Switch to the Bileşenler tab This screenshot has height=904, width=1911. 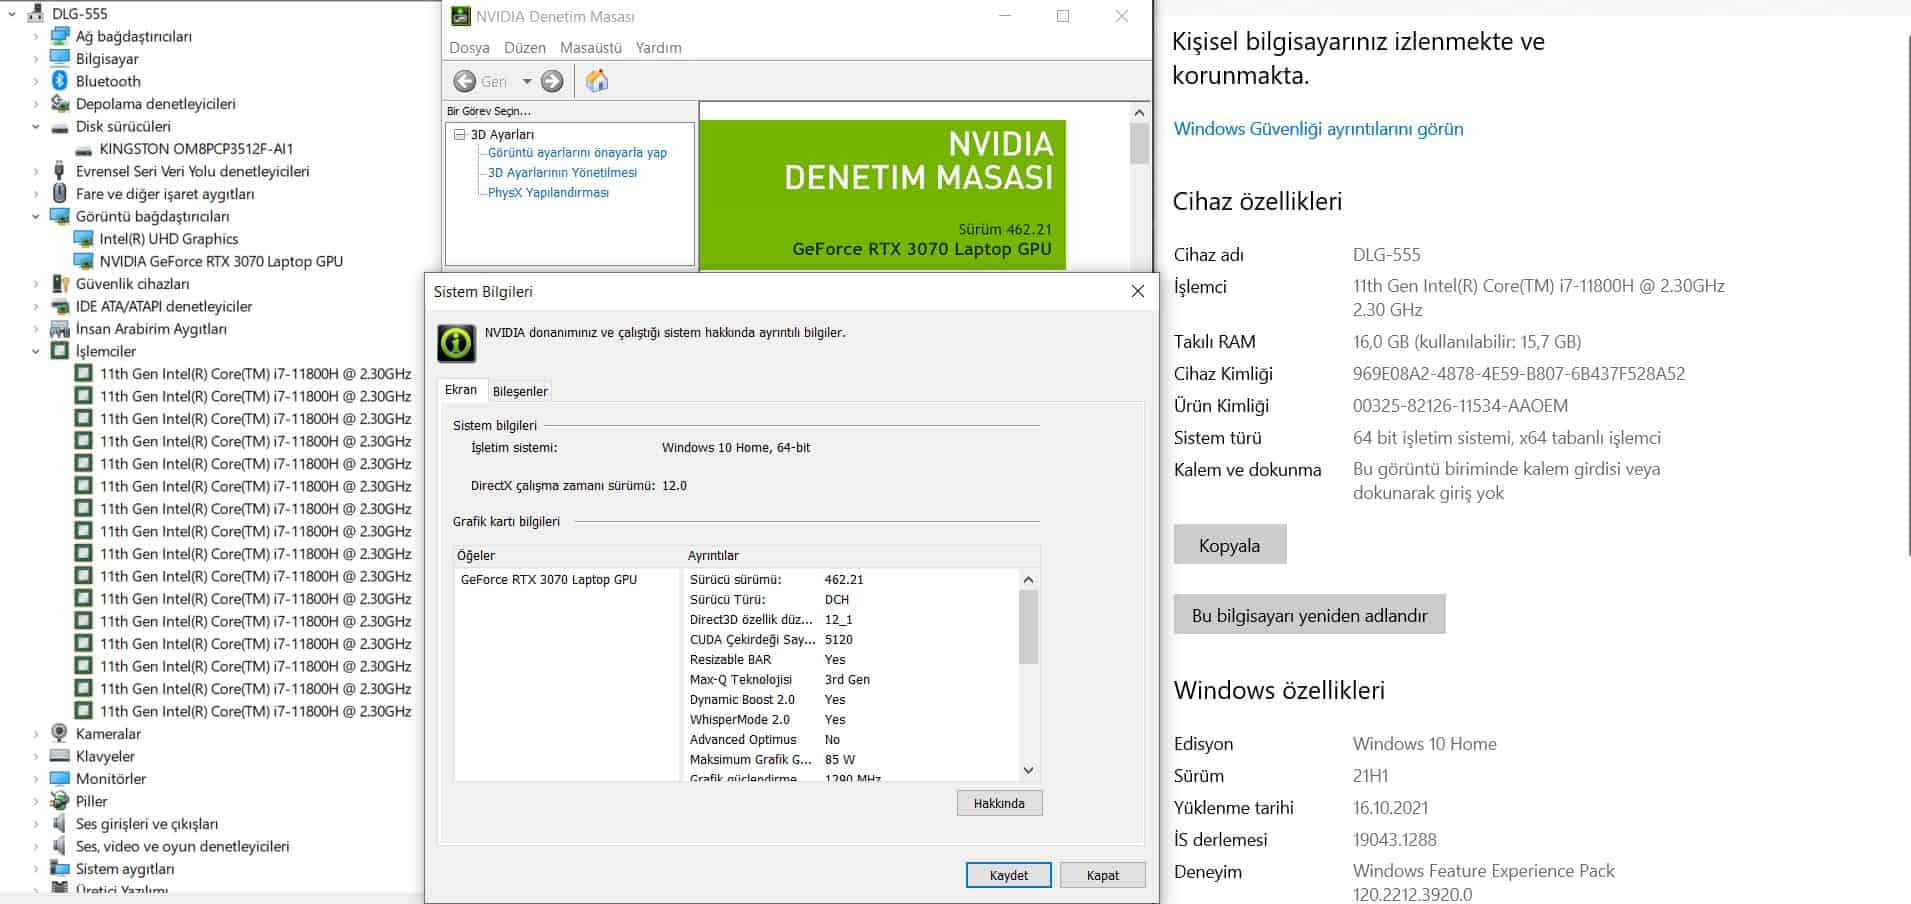520,391
